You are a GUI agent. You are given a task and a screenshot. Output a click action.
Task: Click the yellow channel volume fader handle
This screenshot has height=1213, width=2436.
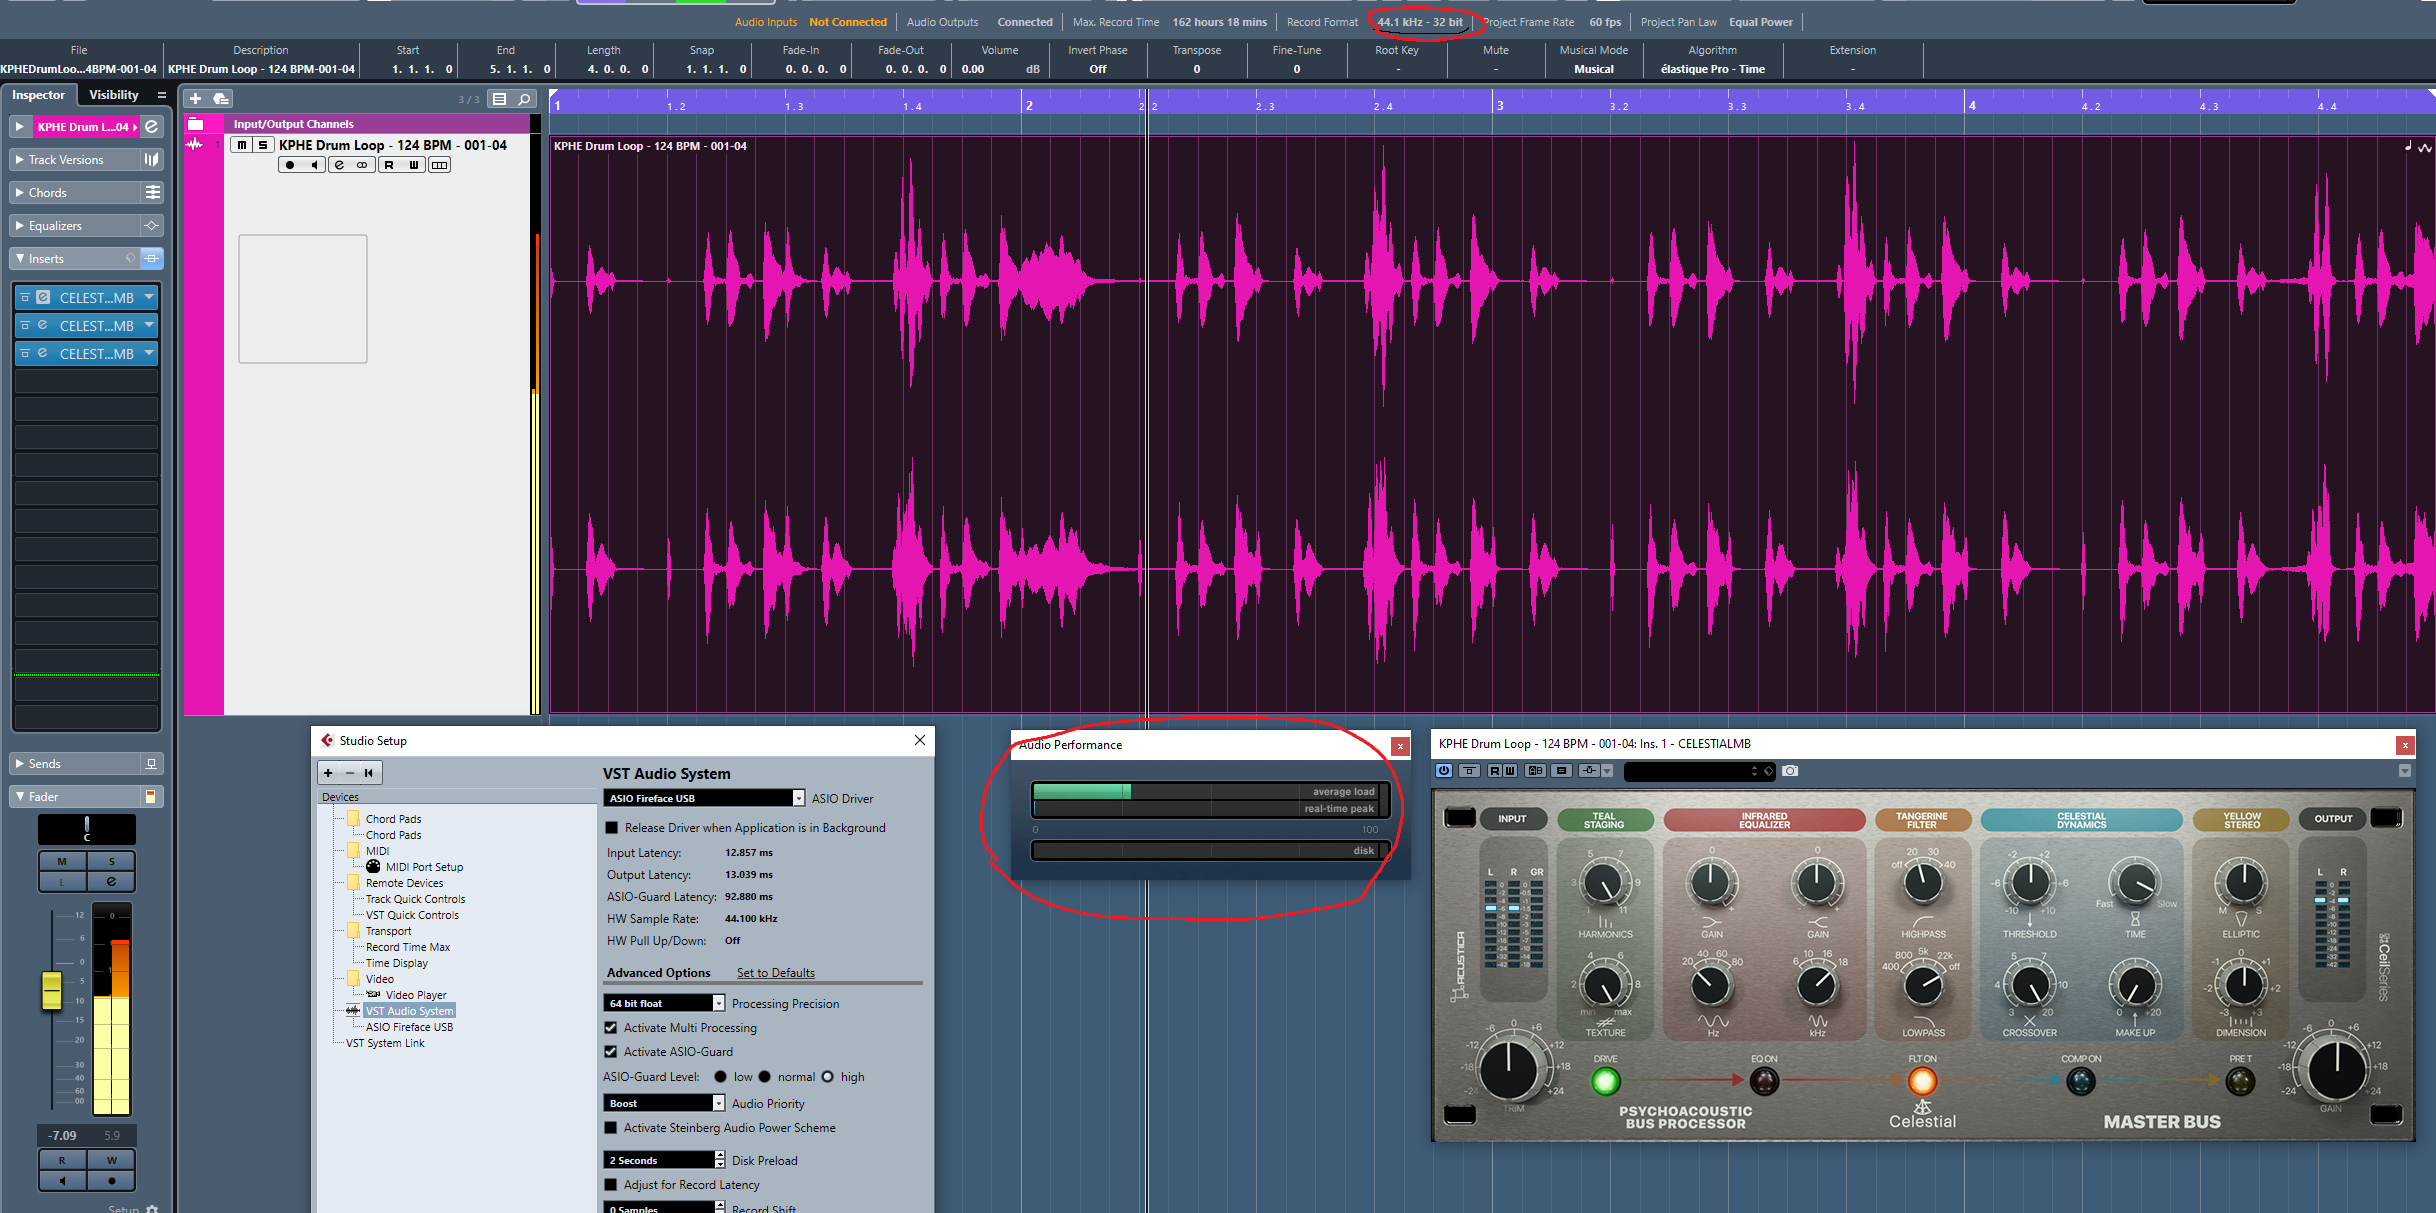[x=51, y=990]
